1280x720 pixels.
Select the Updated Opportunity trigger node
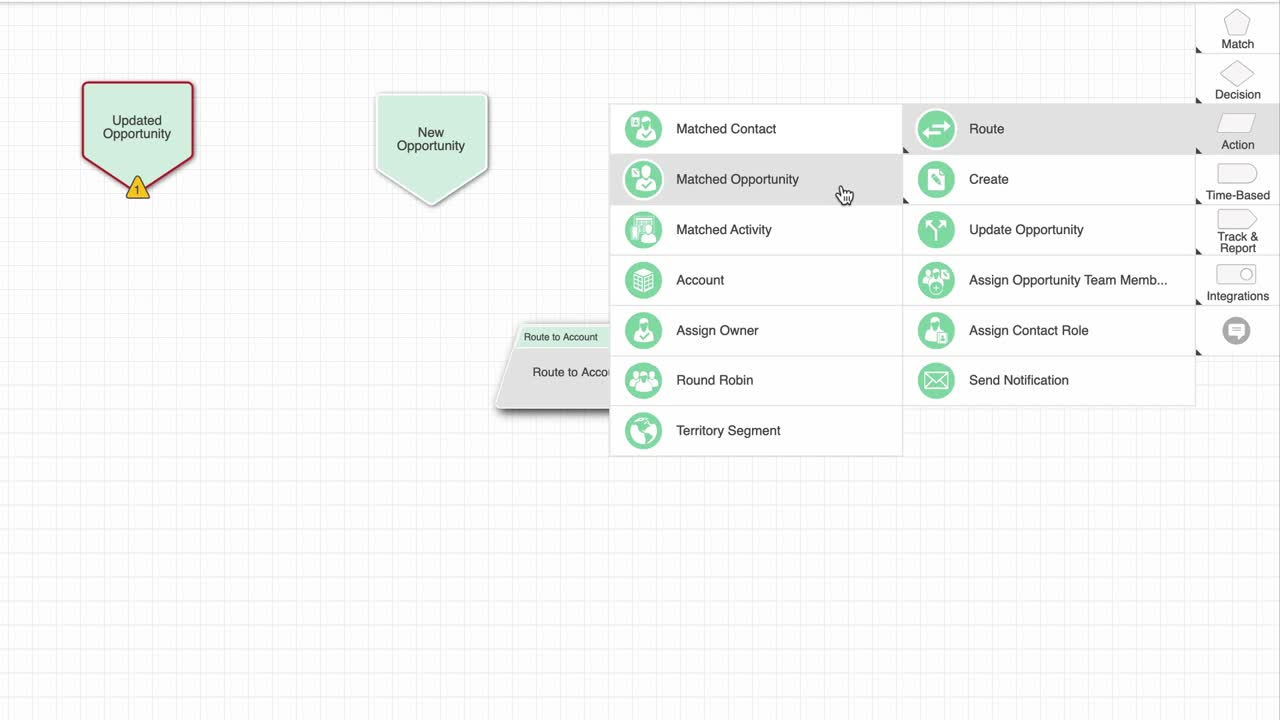pos(138,135)
